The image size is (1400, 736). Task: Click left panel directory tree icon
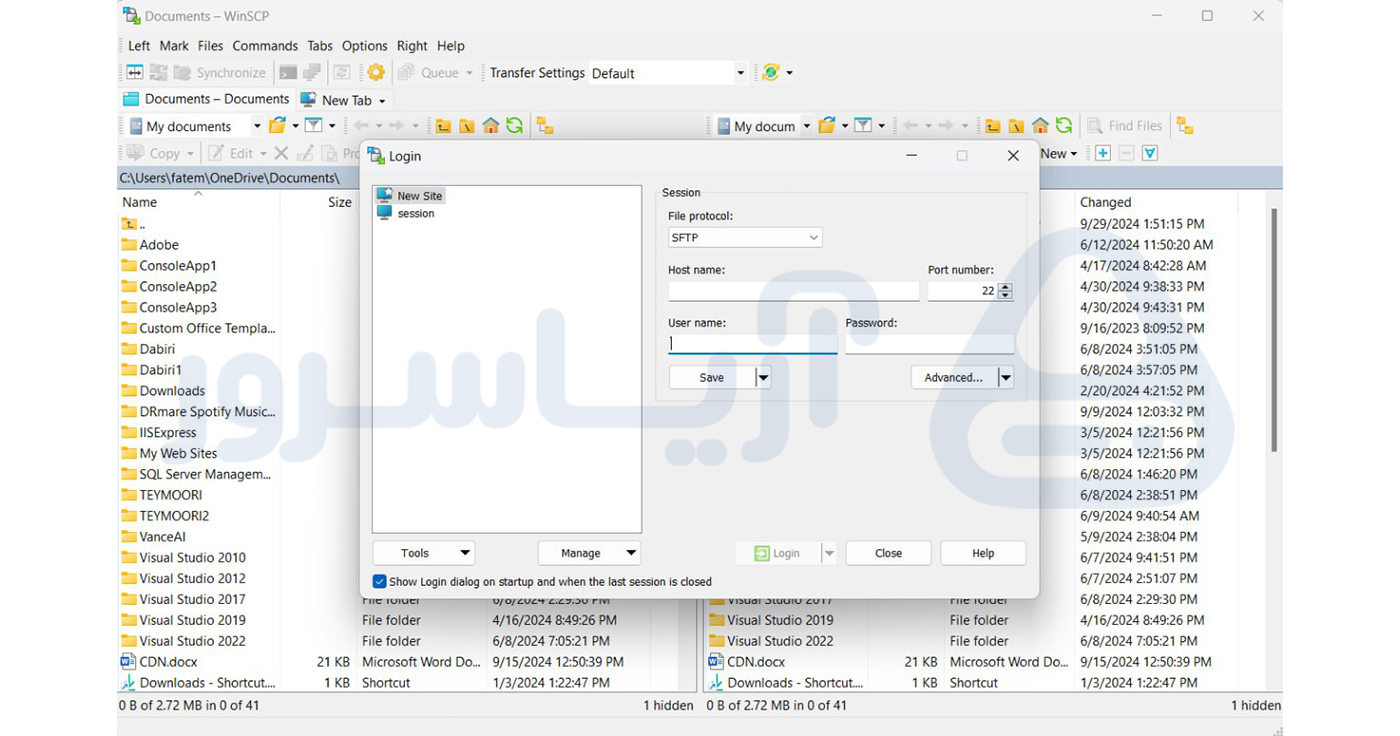[x=545, y=125]
